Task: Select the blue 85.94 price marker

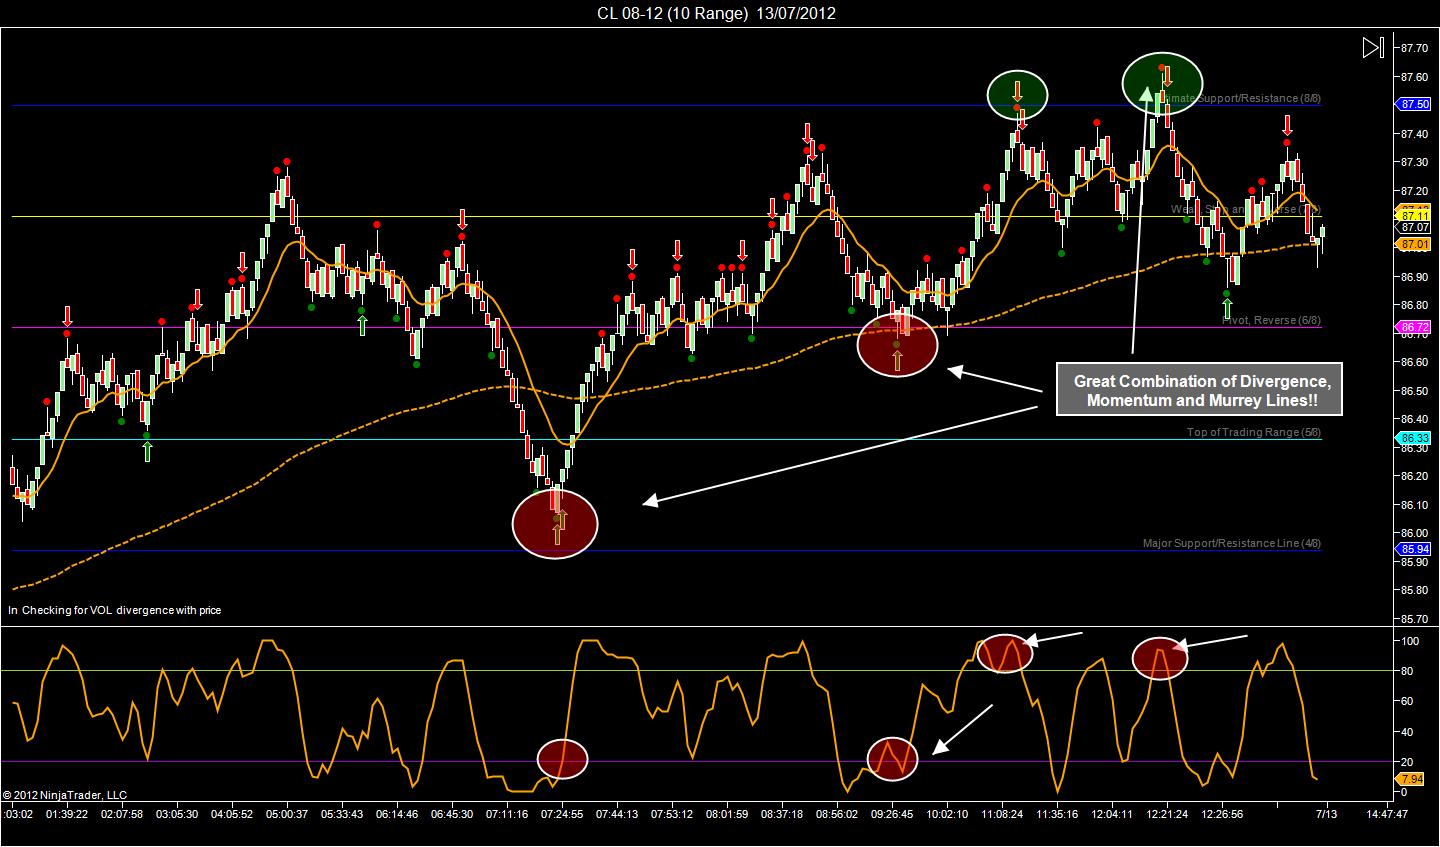Action: 1412,549
